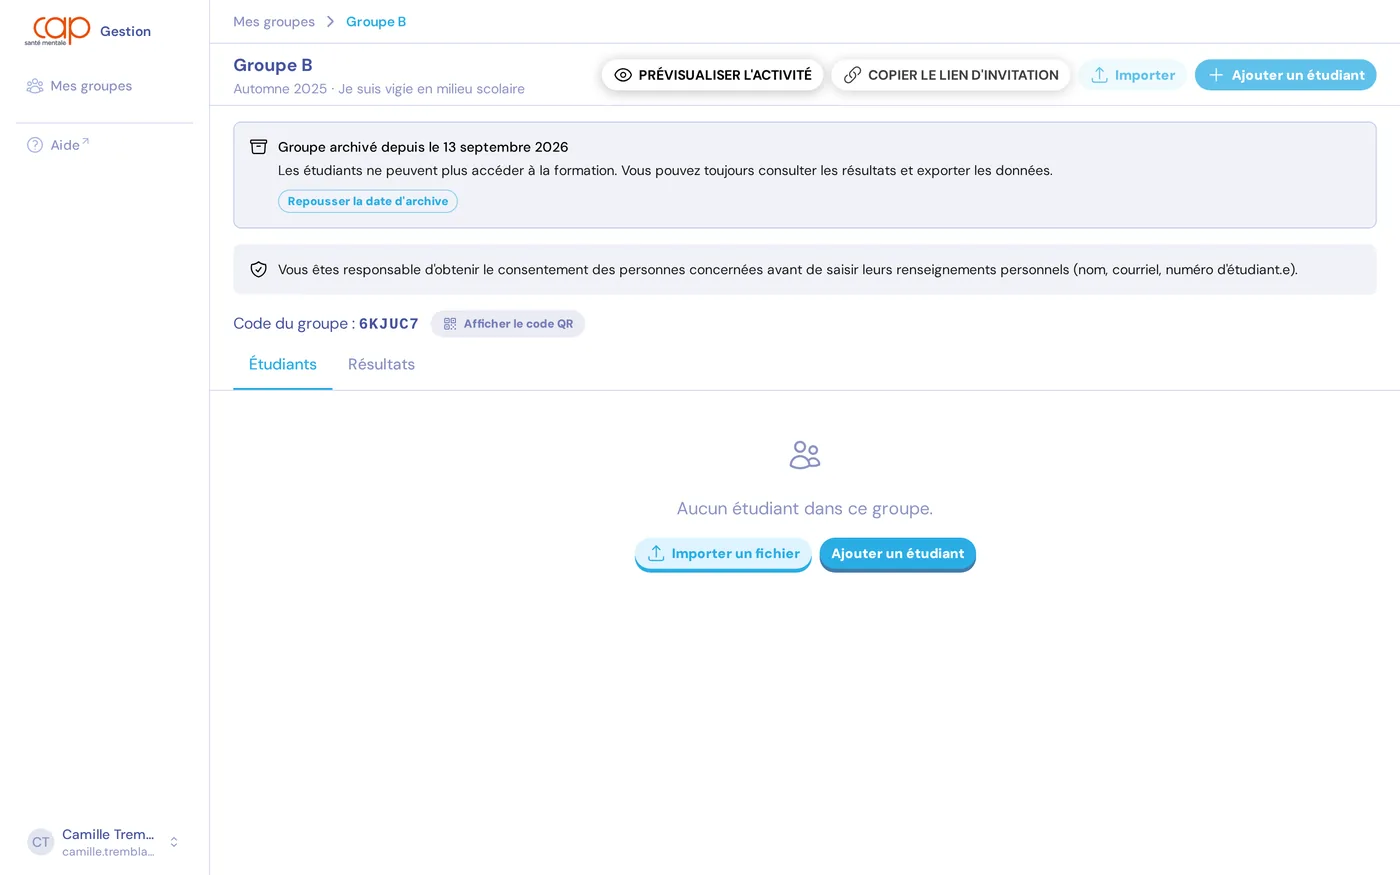Click Repousser la date d'archive
The height and width of the screenshot is (875, 1400).
coord(368,201)
